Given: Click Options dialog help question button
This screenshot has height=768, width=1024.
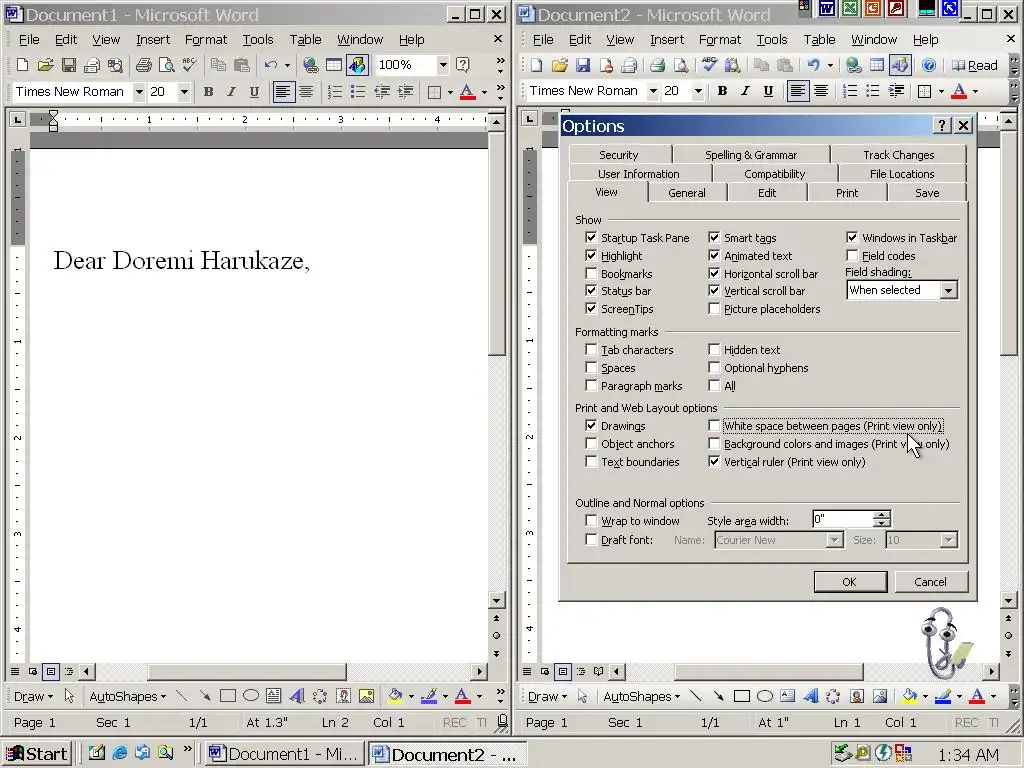Looking at the screenshot, I should coord(942,125).
